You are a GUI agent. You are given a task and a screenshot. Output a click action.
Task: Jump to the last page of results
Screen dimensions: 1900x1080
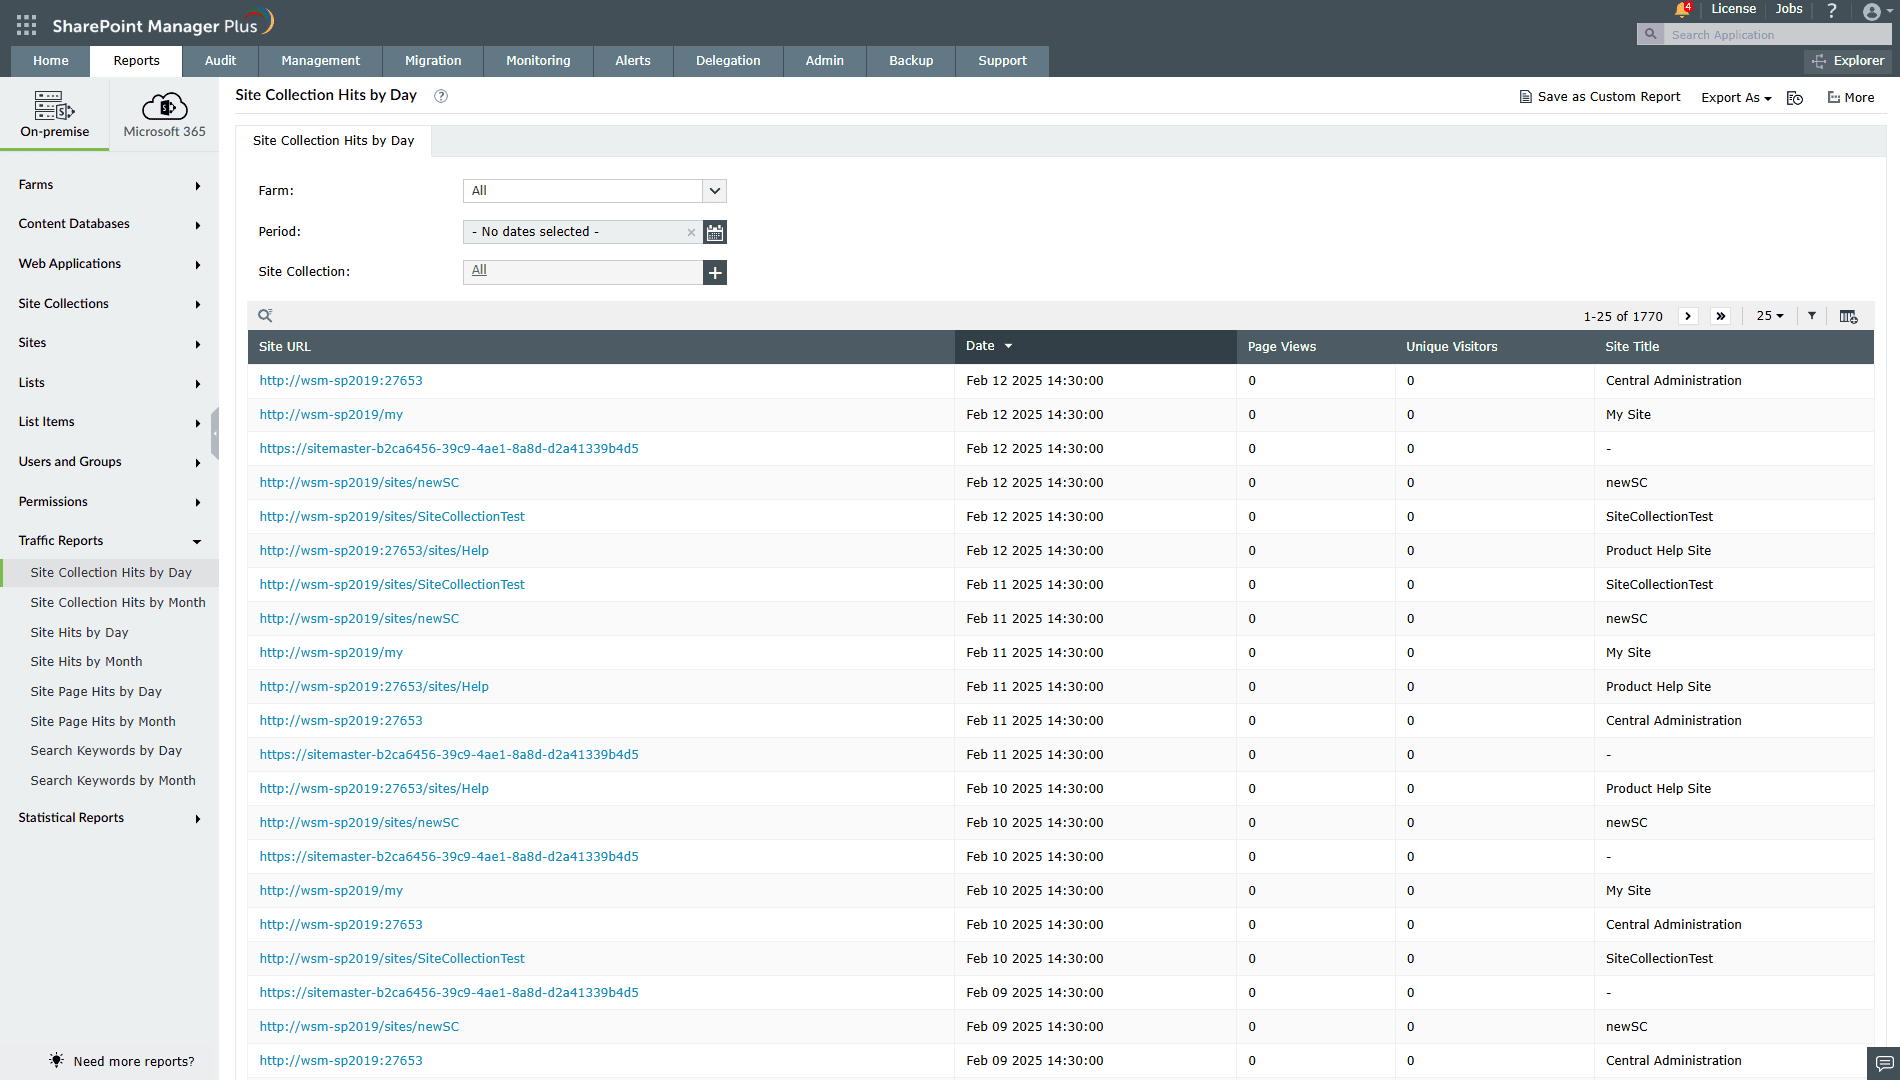(1721, 316)
